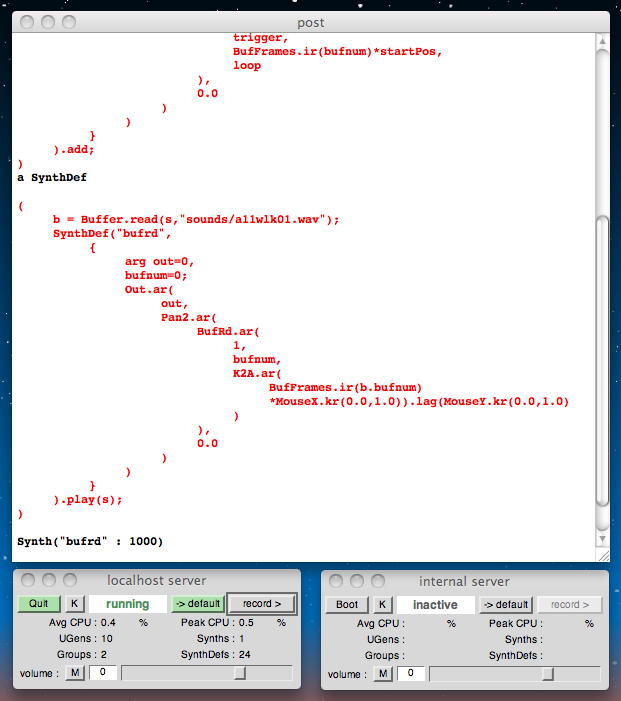Click the 'a SynthDef' output line

pos(52,177)
